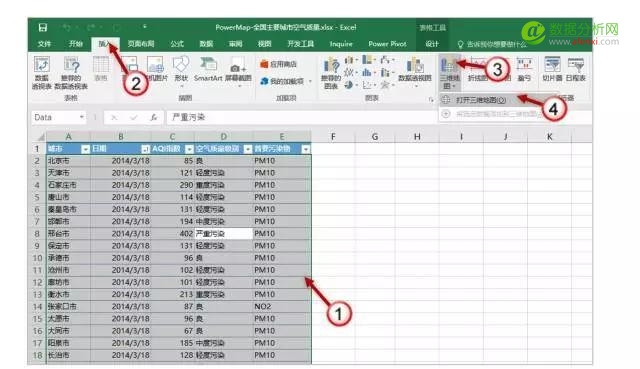Viewport: 640px width, 369px height.
Task: Click the Tell Me search box
Action: (x=492, y=44)
